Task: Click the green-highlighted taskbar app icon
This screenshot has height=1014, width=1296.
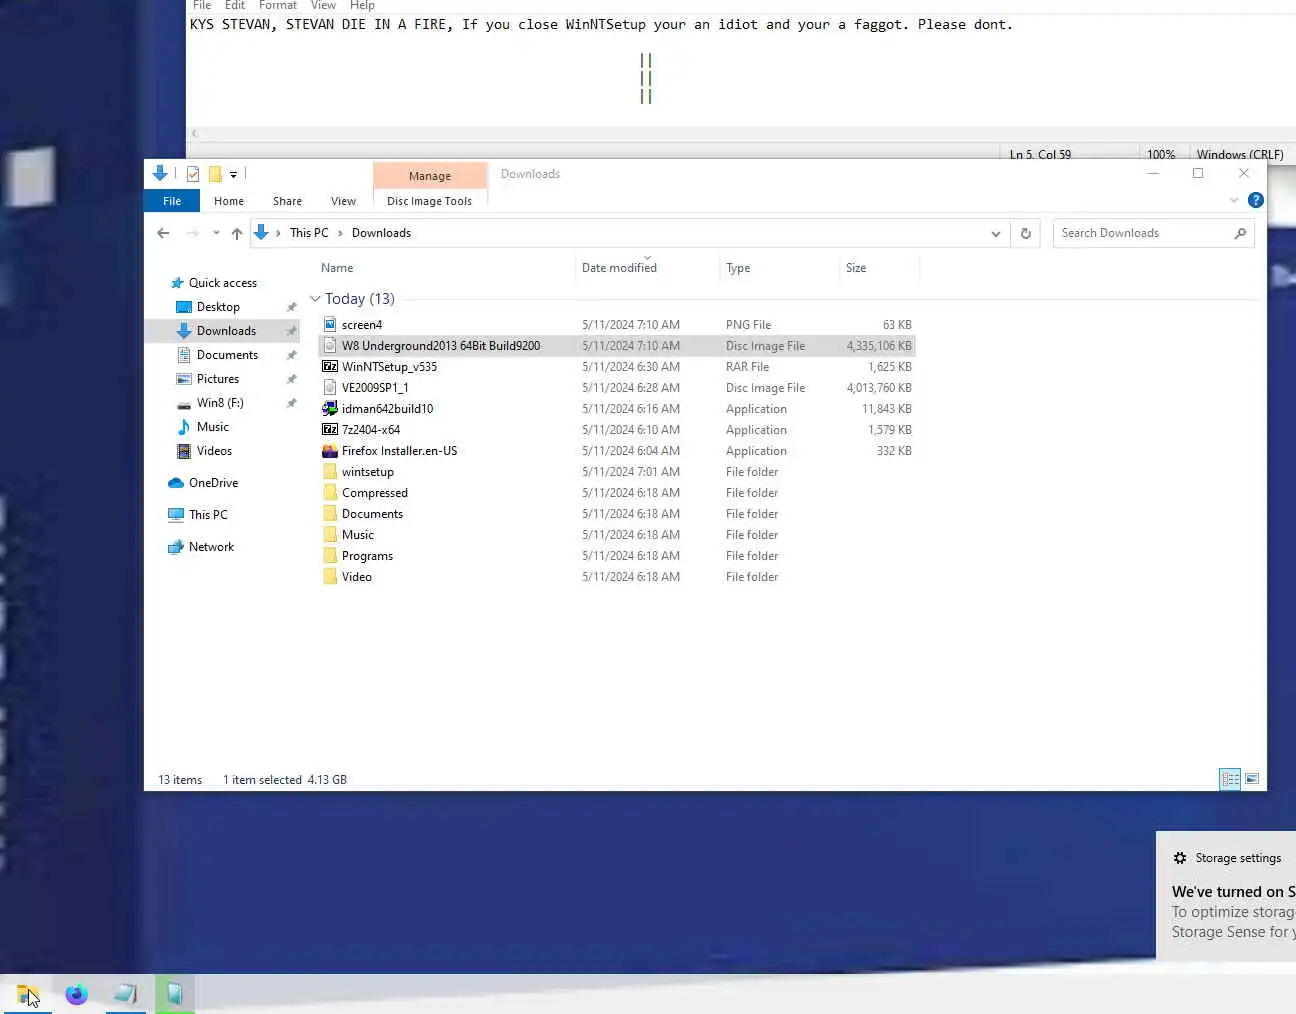Action: [x=175, y=995]
